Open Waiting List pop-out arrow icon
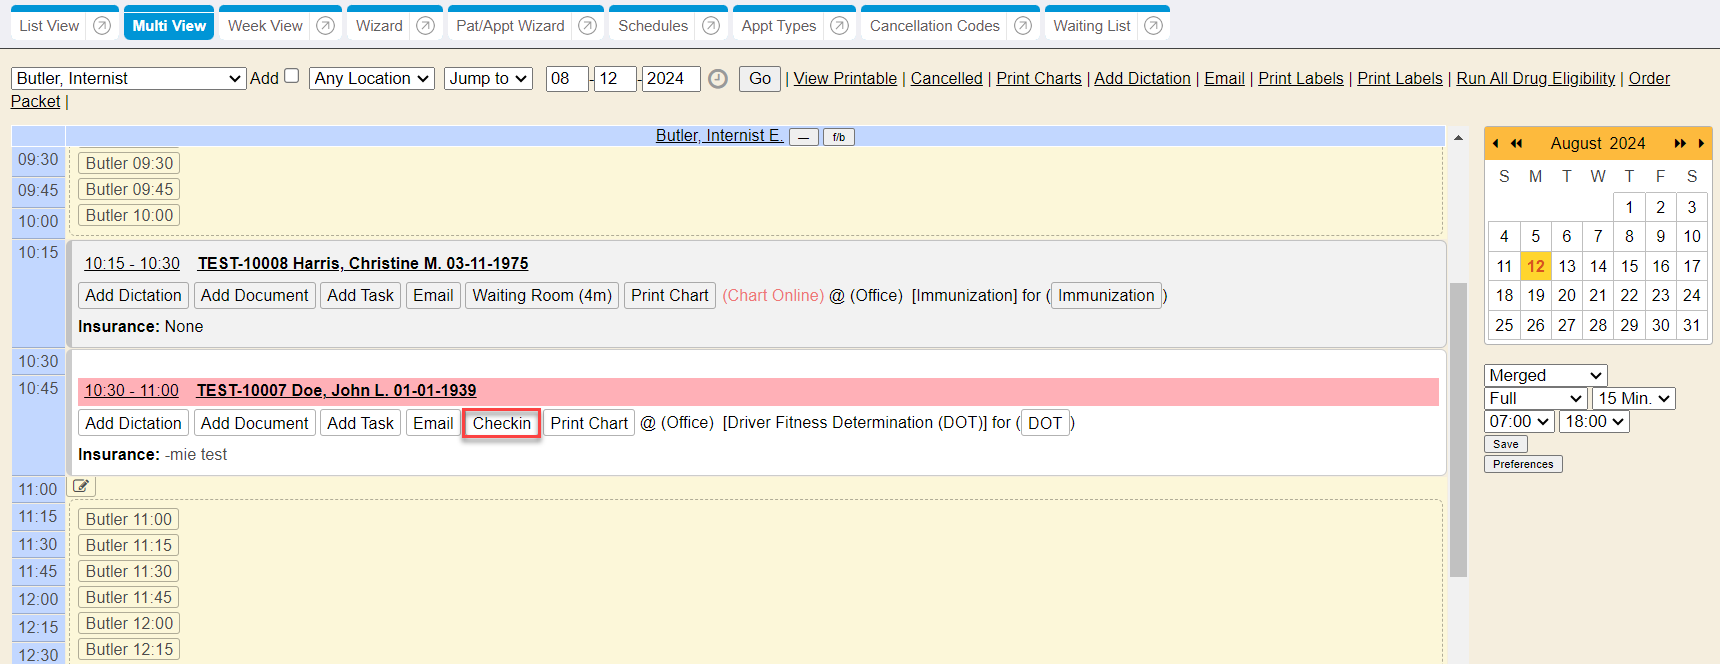Screen dimensions: 1720x664 (x=1153, y=26)
